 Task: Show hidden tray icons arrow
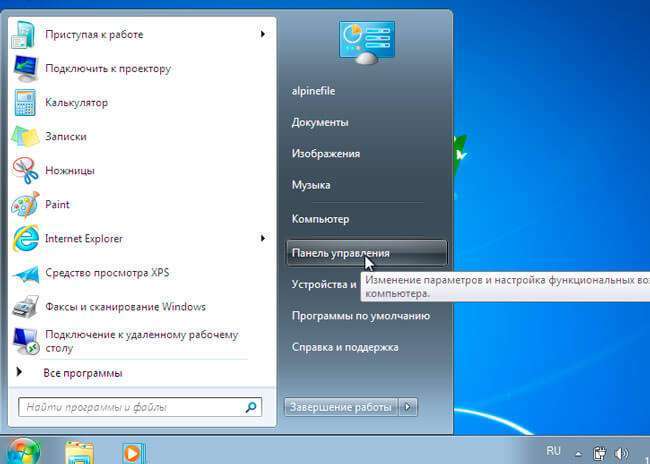[578, 454]
